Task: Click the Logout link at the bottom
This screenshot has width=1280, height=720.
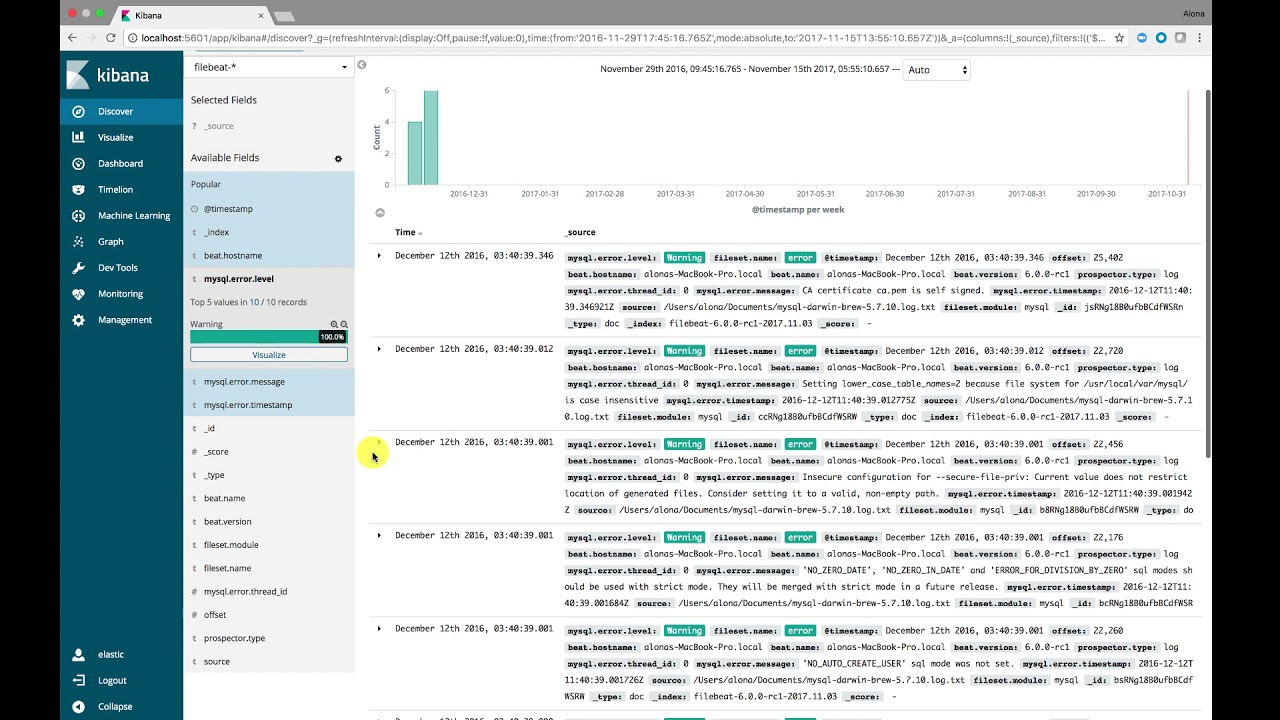Action: (x=110, y=680)
